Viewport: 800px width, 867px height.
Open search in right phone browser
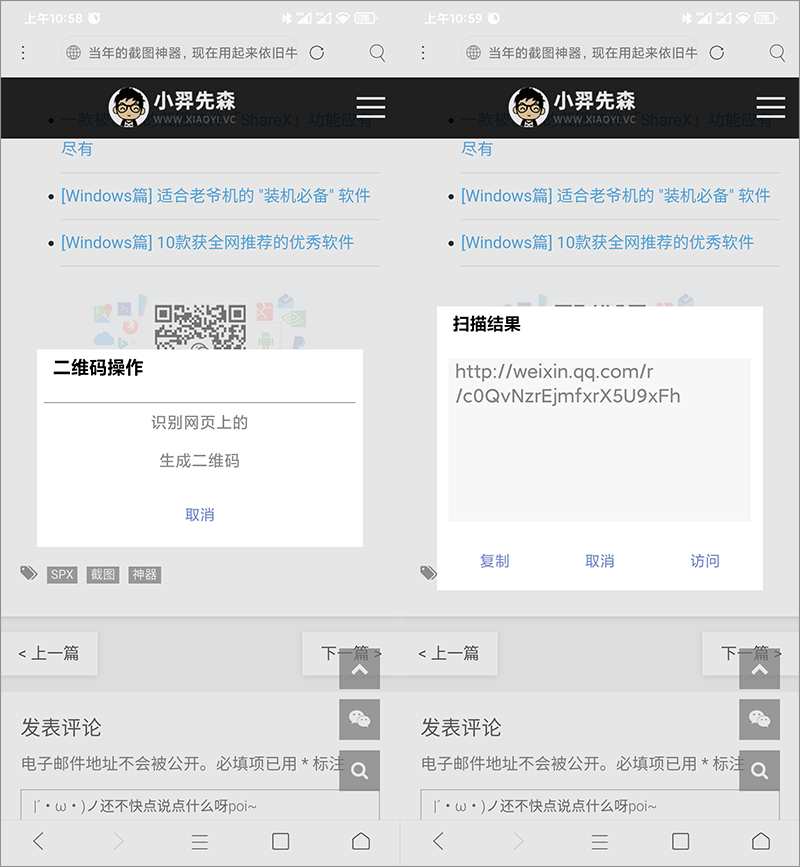click(777, 53)
